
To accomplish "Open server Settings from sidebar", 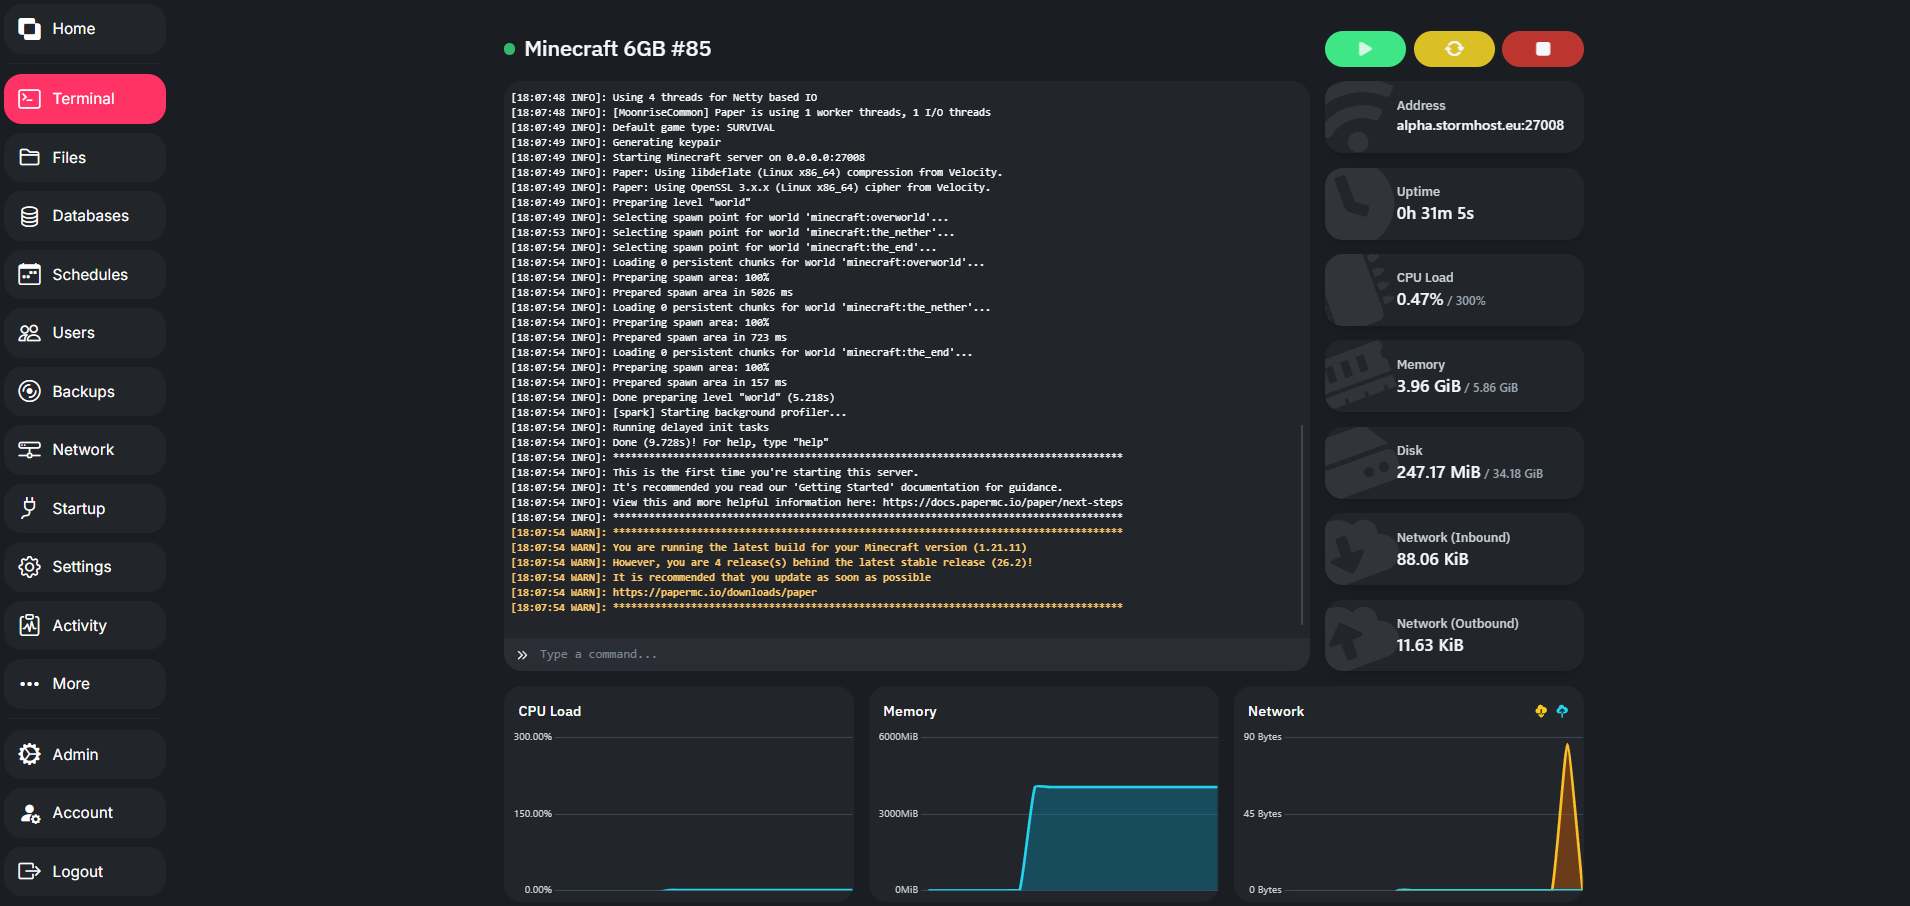I will point(85,567).
